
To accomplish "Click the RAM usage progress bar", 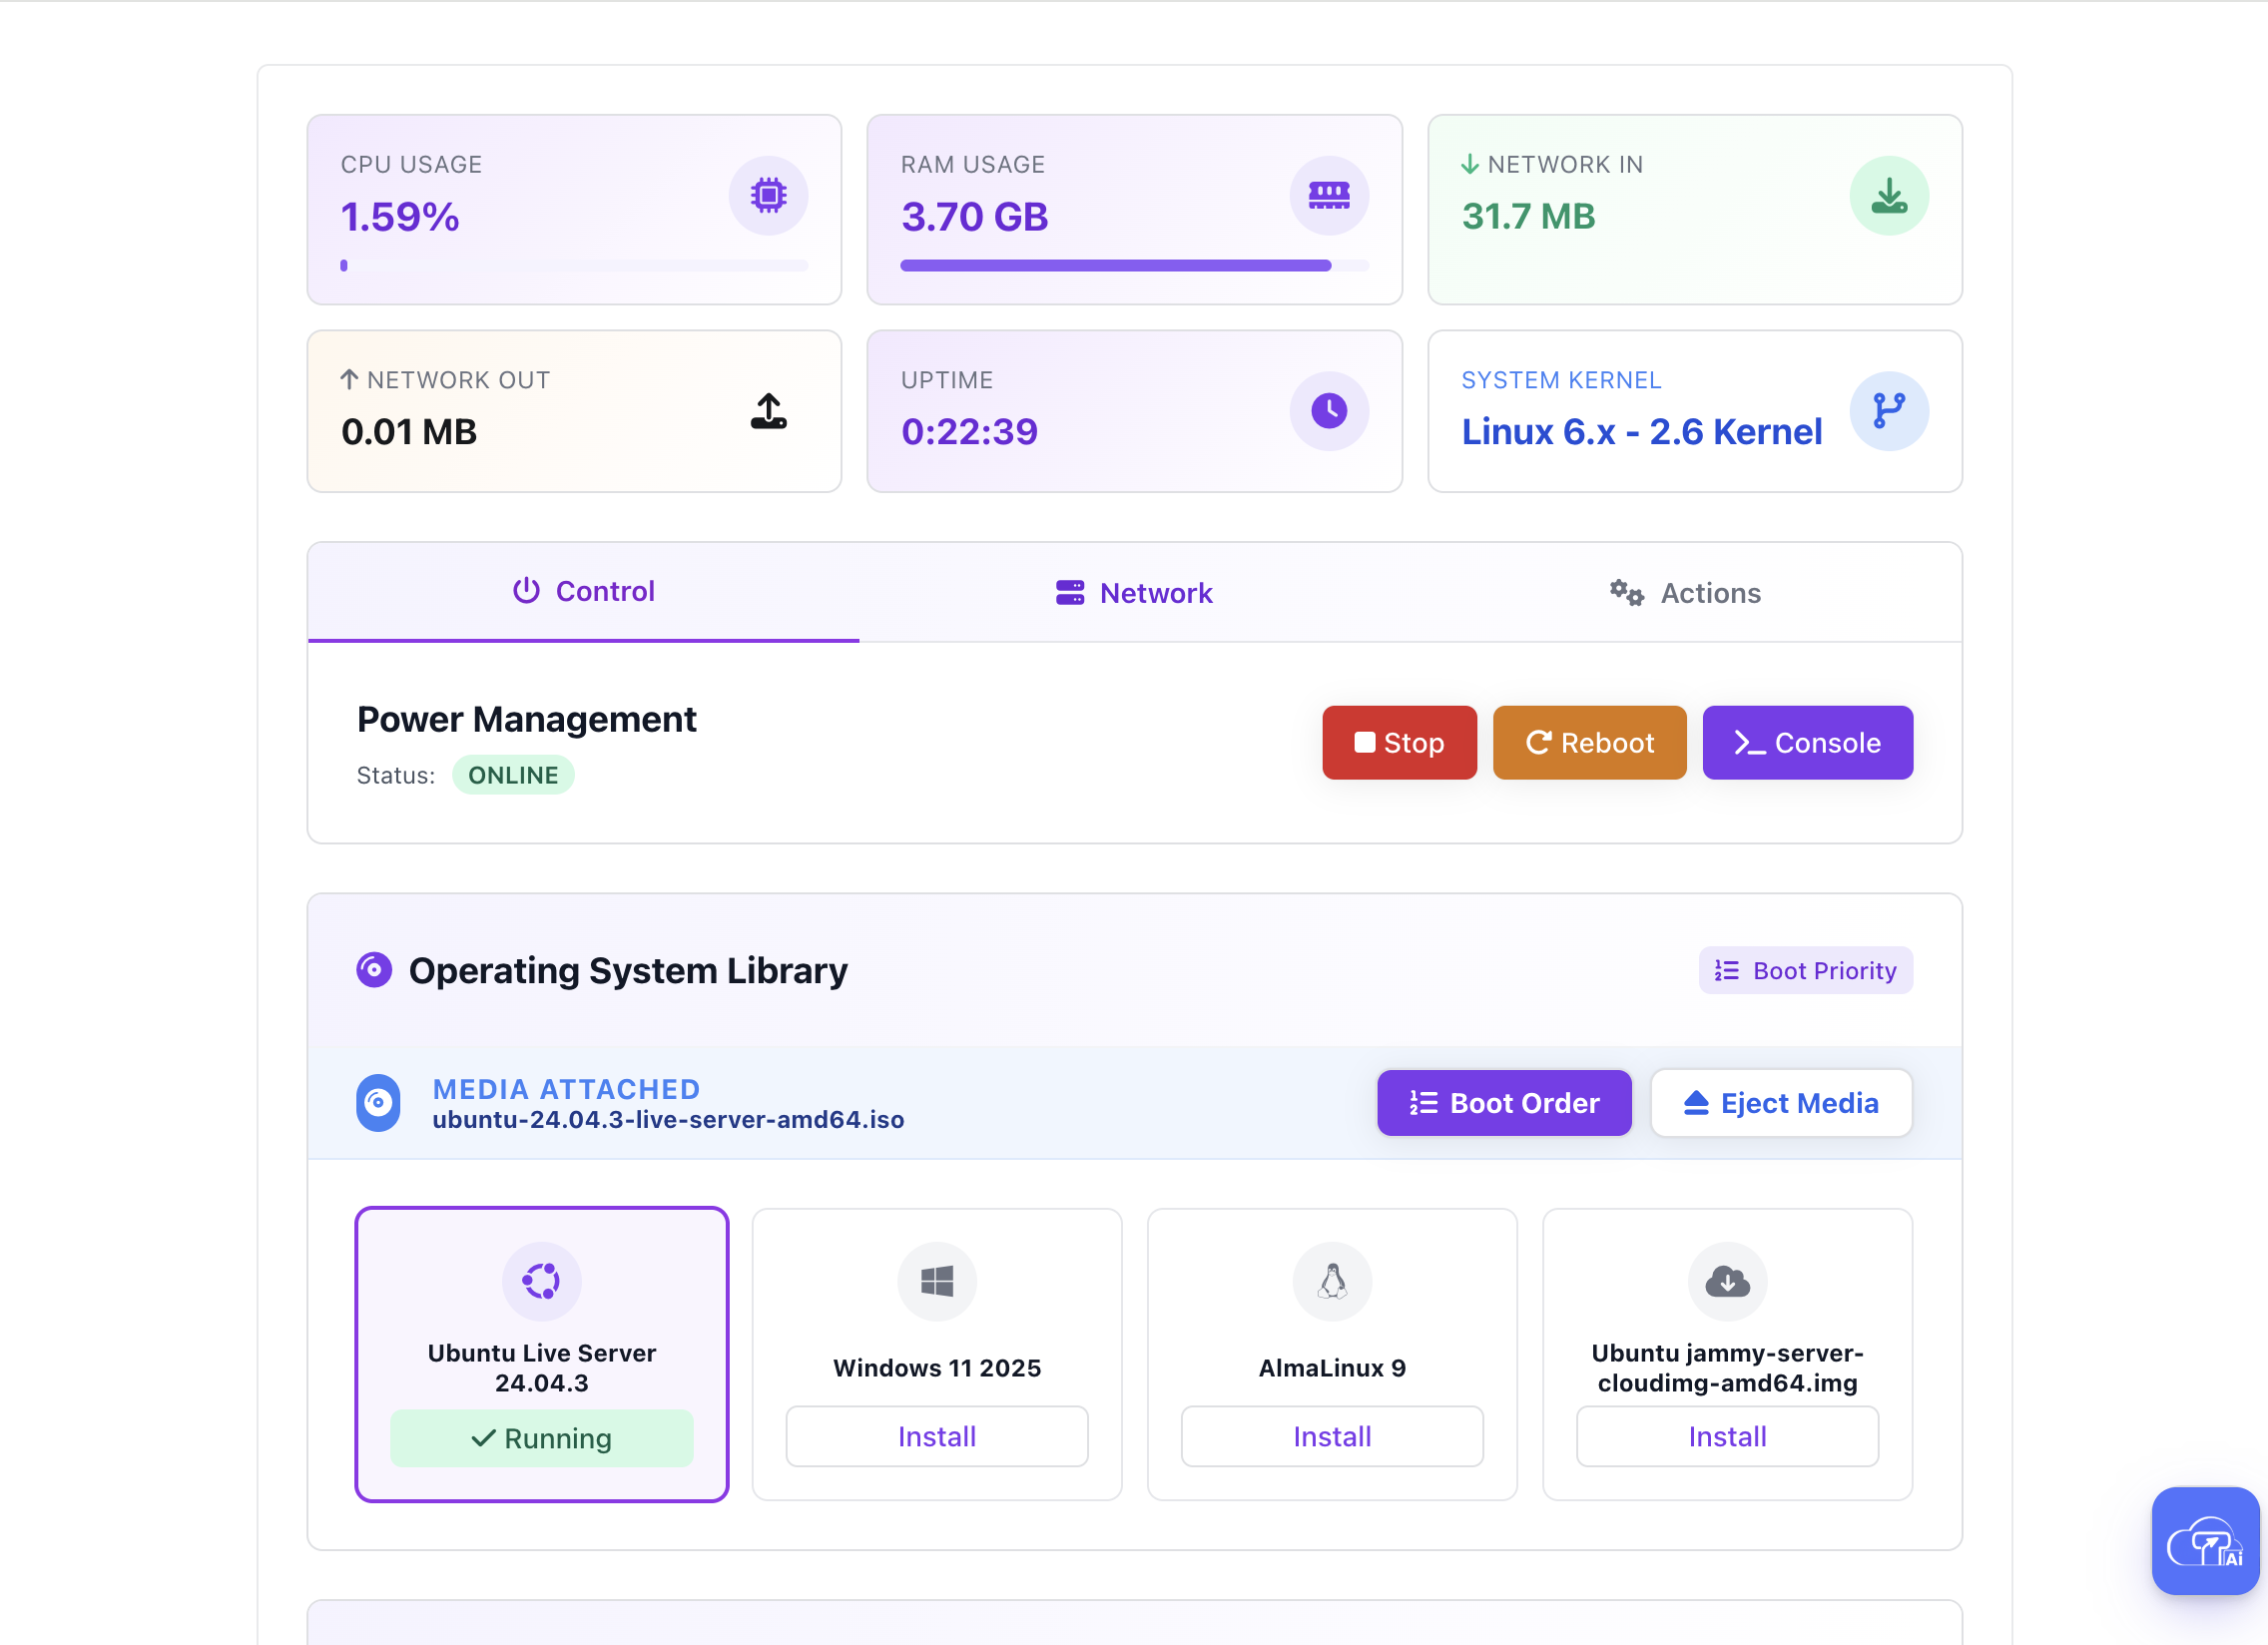I will click(1133, 265).
